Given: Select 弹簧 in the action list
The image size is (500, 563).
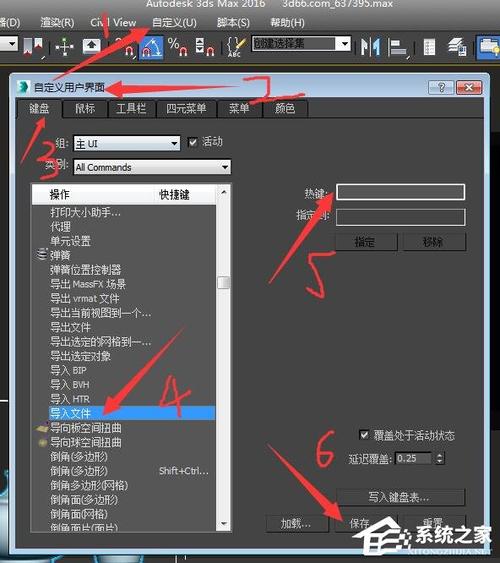Looking at the screenshot, I should pyautogui.click(x=60, y=255).
